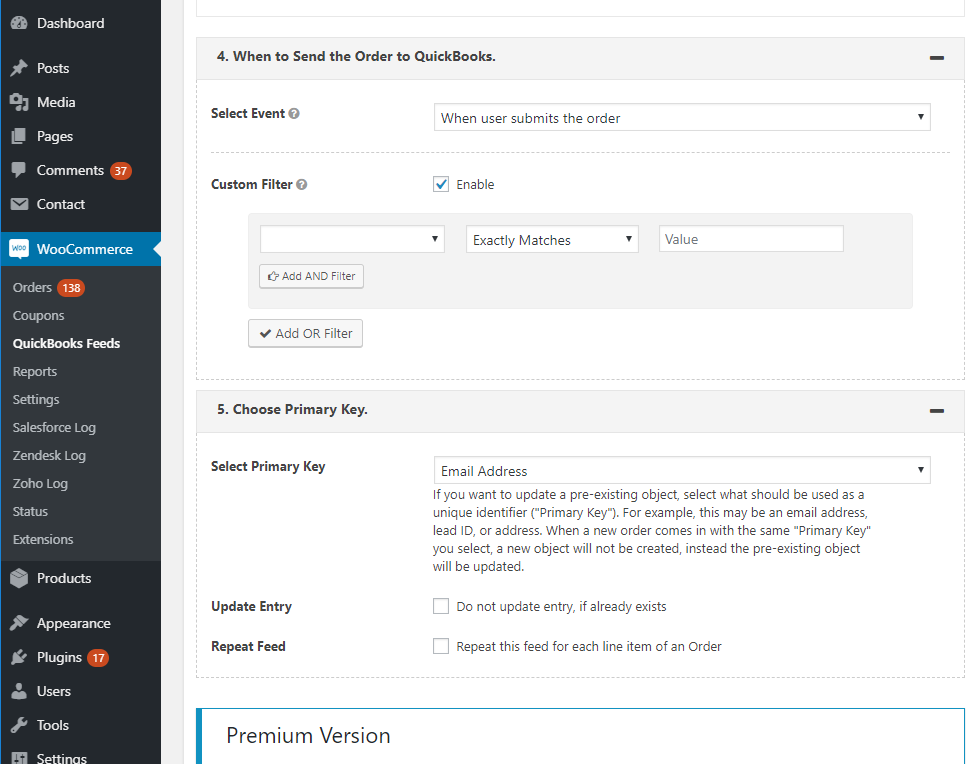Click the 138 orders count badge

[x=71, y=288]
